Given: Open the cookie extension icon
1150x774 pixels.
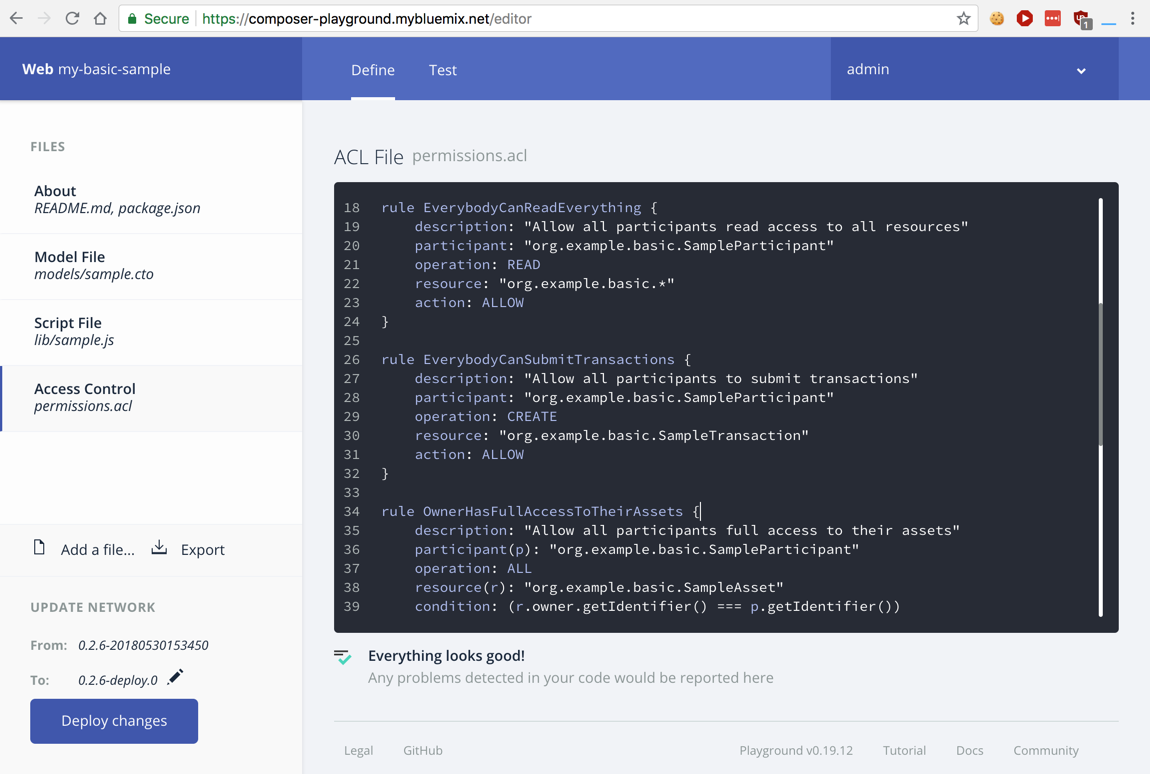Looking at the screenshot, I should (997, 18).
